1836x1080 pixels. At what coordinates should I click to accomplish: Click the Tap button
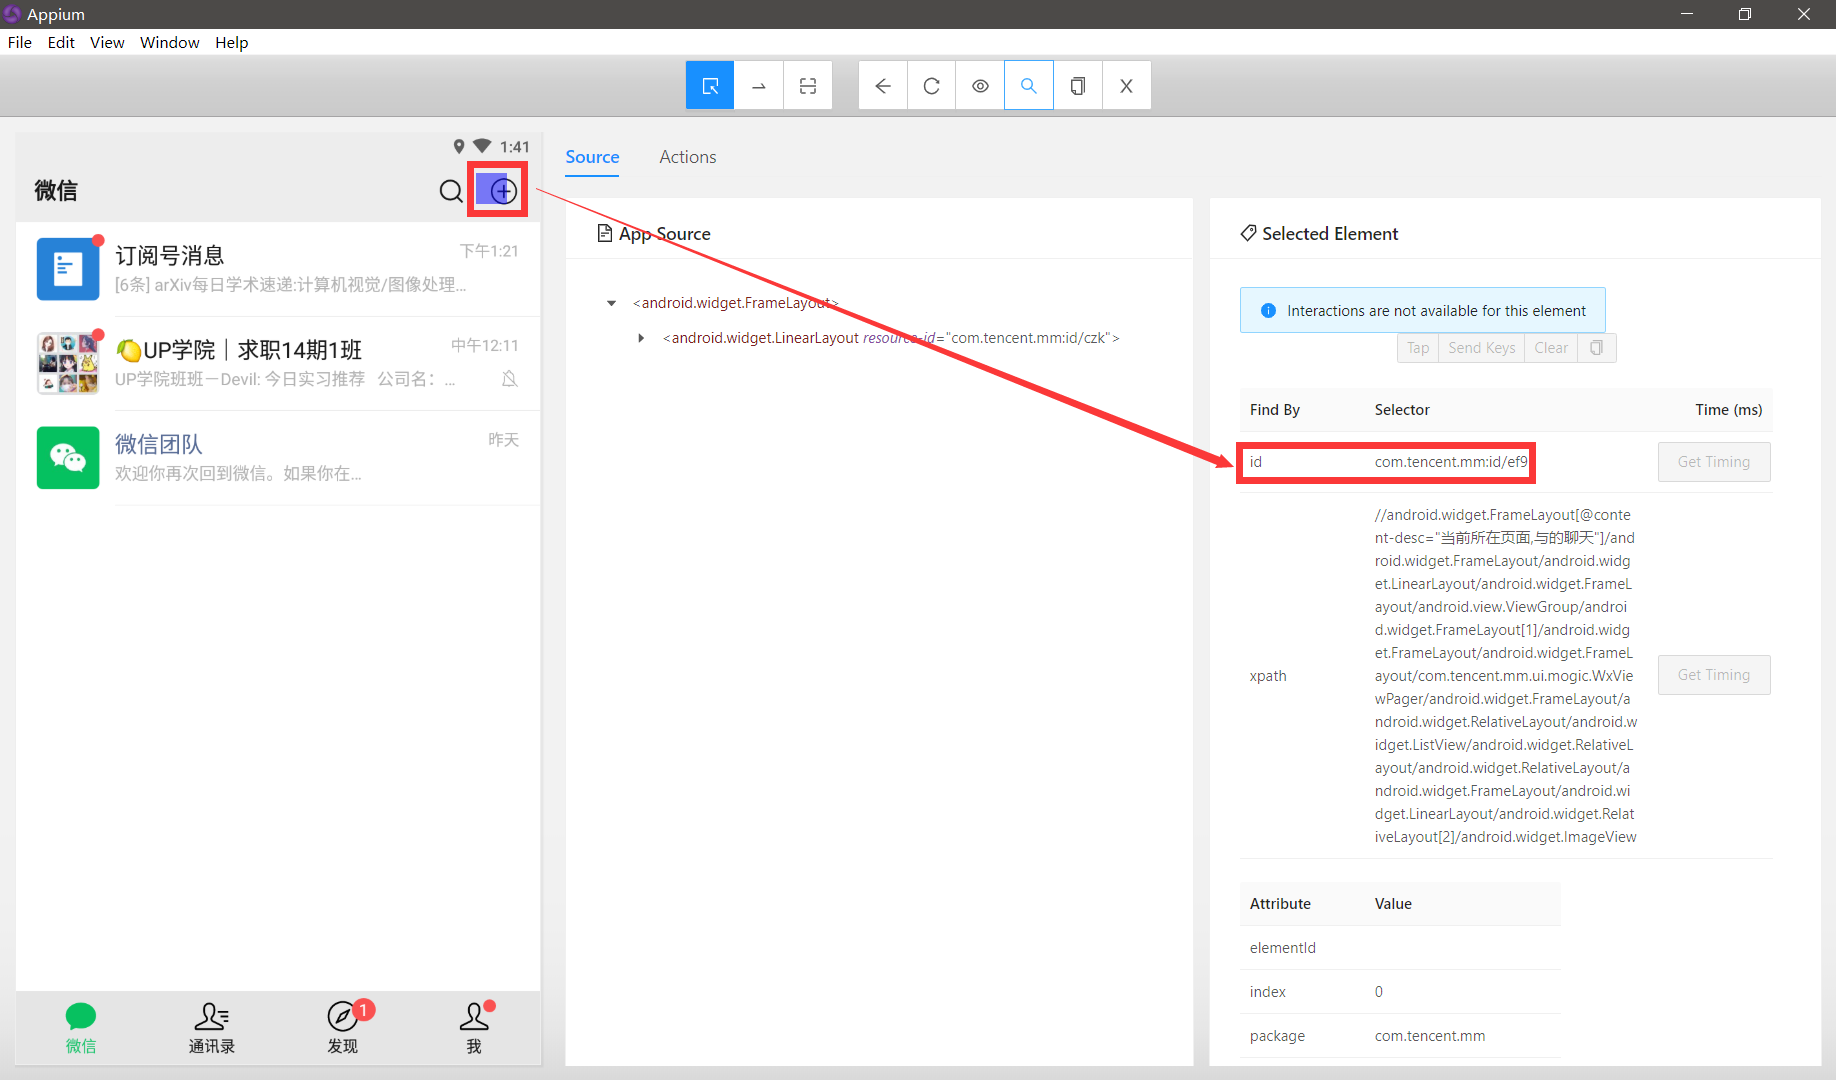1418,348
